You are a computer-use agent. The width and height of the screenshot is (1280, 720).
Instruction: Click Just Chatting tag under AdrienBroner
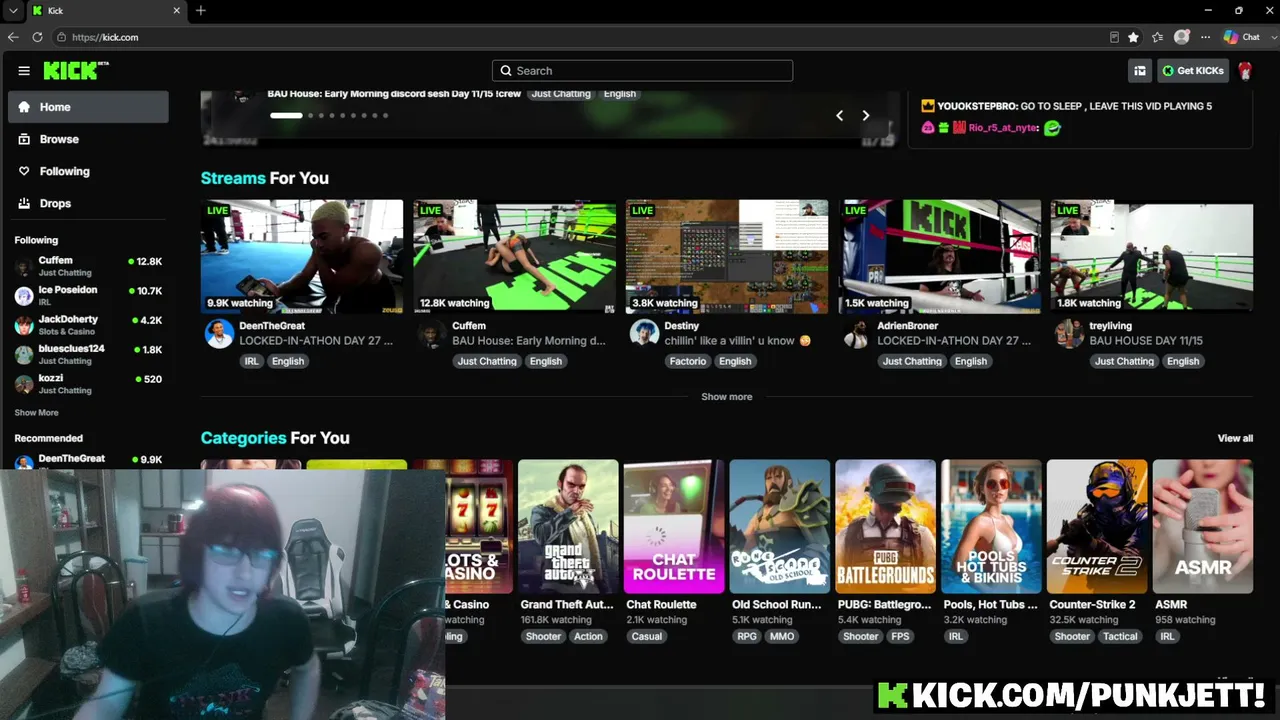pyautogui.click(x=912, y=361)
